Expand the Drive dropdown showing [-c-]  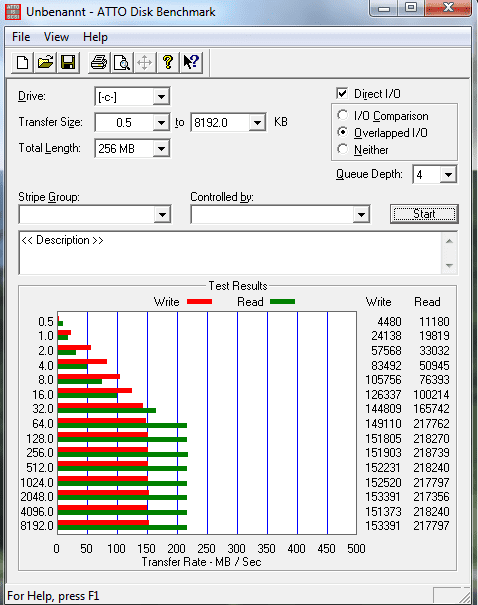tap(161, 96)
